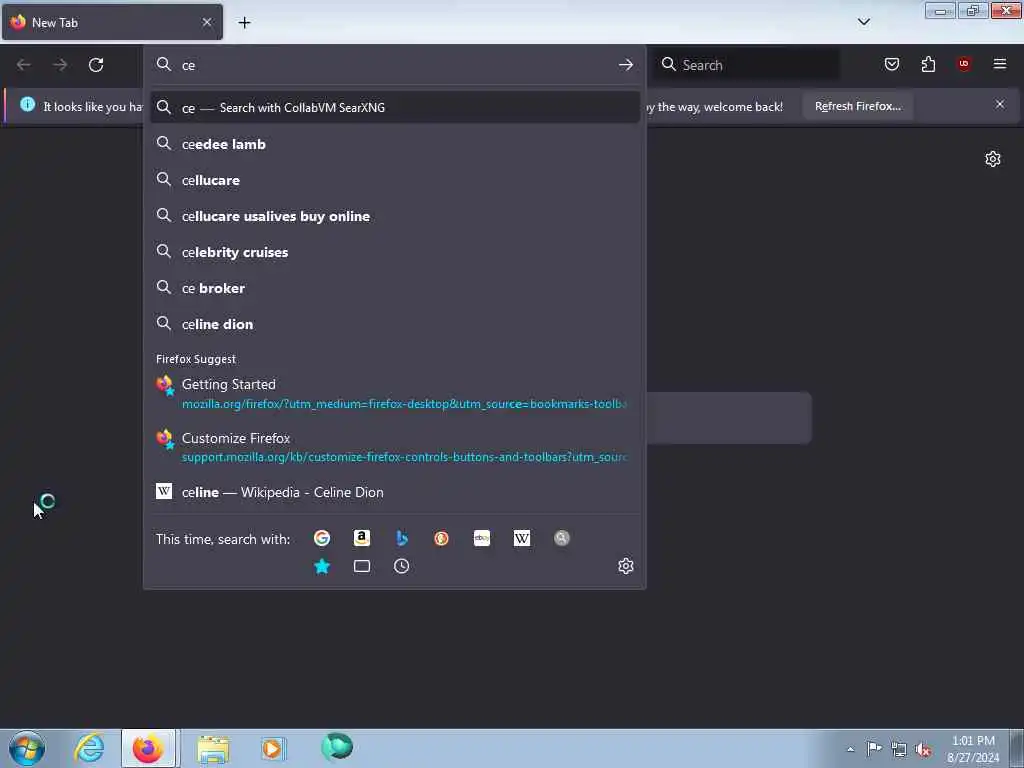Search bookmarks using the star icon
The width and height of the screenshot is (1024, 768).
click(322, 566)
